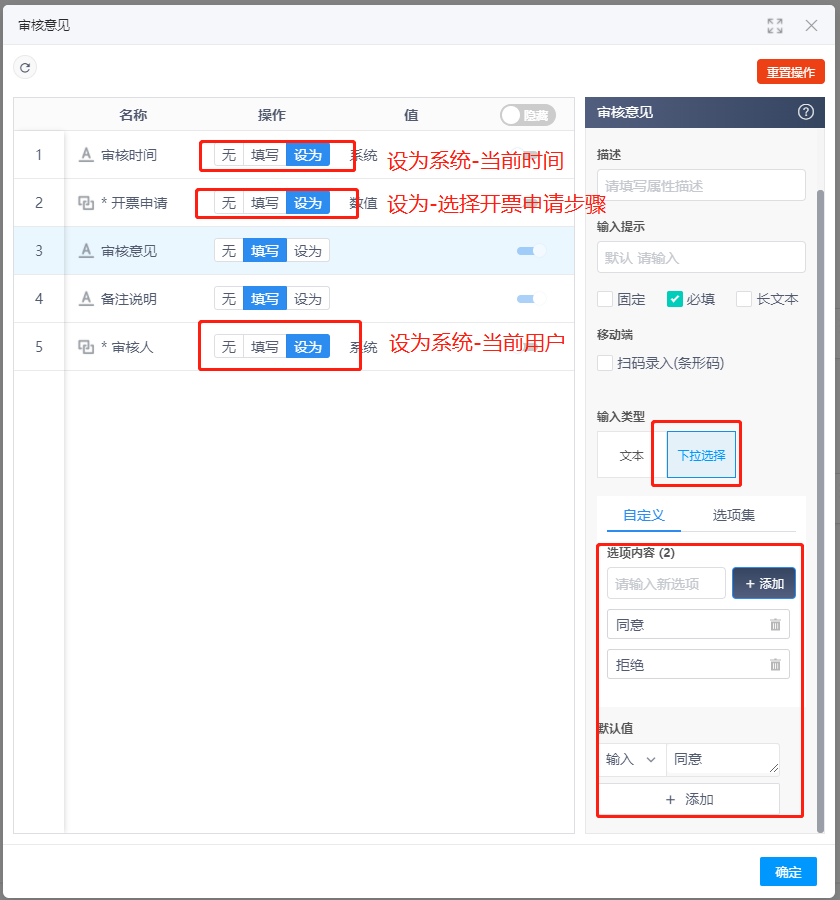Click the refresh icon below the title bar
This screenshot has height=900, width=840.
point(24,67)
